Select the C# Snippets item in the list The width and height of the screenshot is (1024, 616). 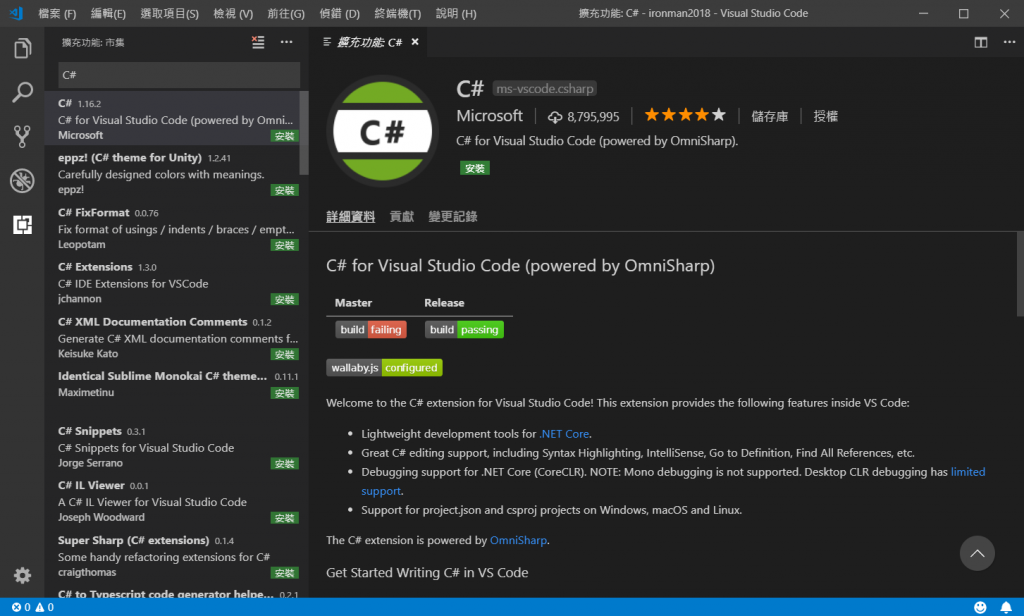pyautogui.click(x=176, y=447)
